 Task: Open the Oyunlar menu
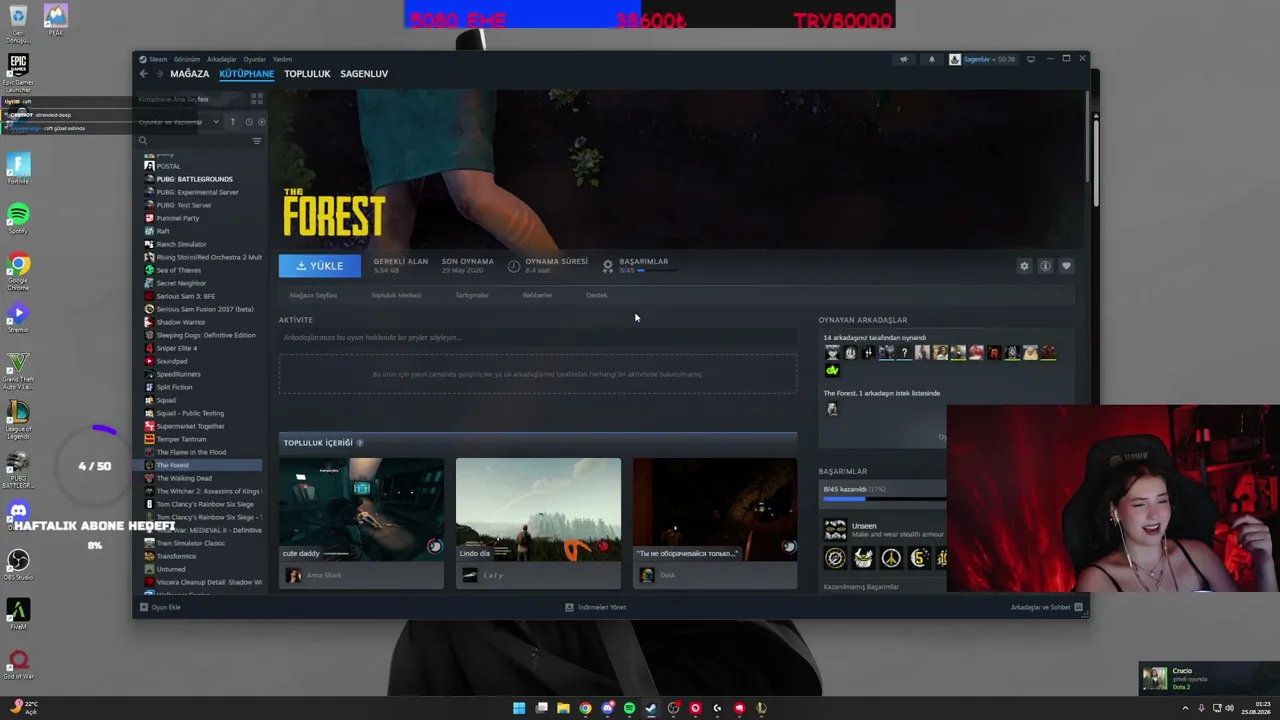[255, 59]
